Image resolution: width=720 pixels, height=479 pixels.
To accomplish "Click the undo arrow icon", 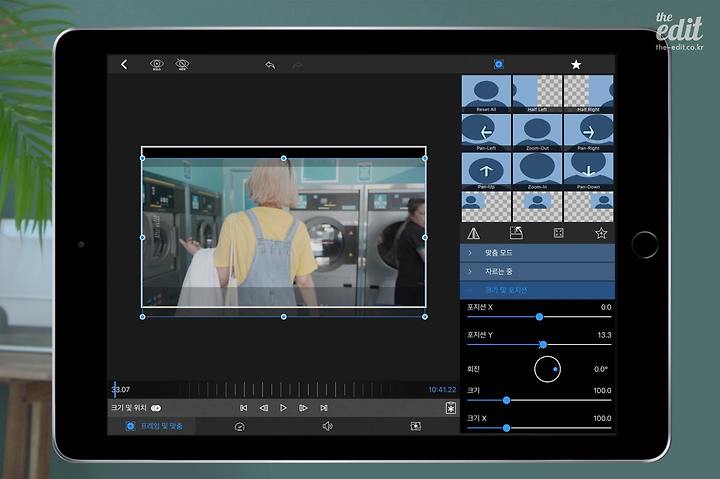I will click(x=270, y=65).
